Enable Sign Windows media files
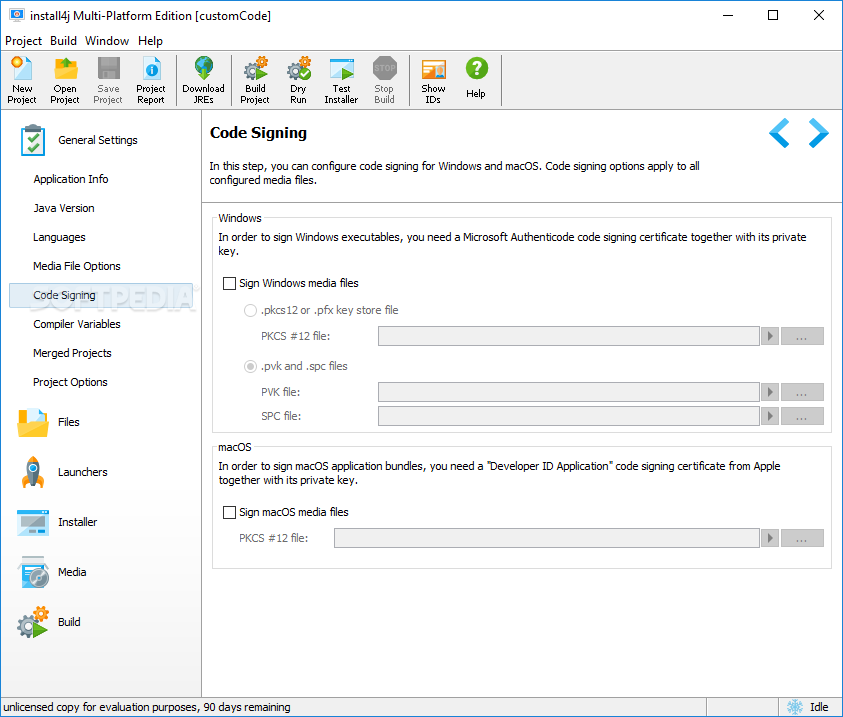The width and height of the screenshot is (843, 717). pyautogui.click(x=230, y=283)
